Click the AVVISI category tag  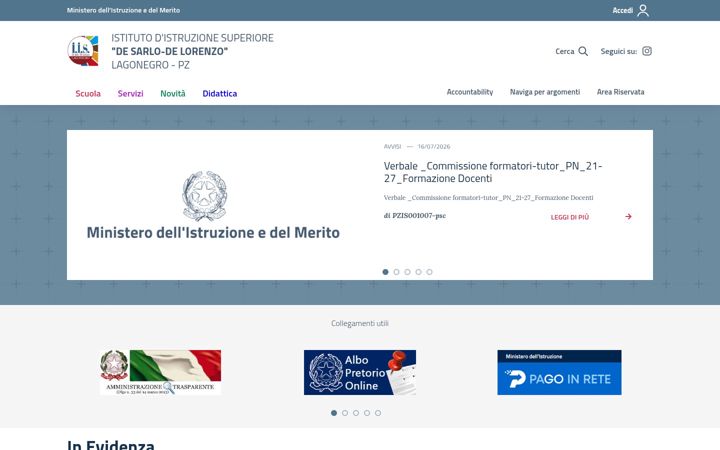(x=392, y=146)
